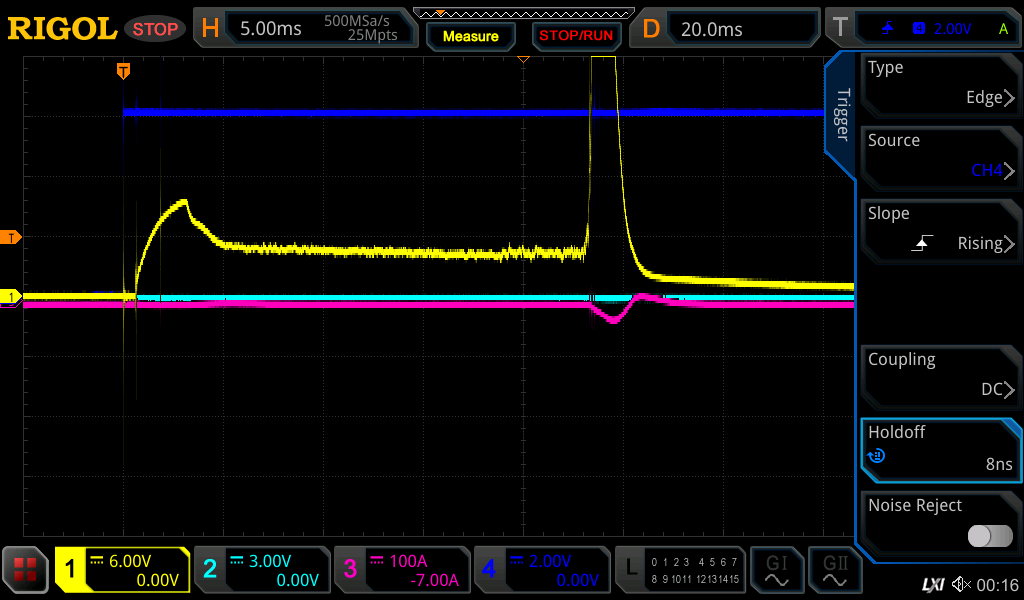
Task: Toggle the speaker sound icon
Action: (962, 584)
